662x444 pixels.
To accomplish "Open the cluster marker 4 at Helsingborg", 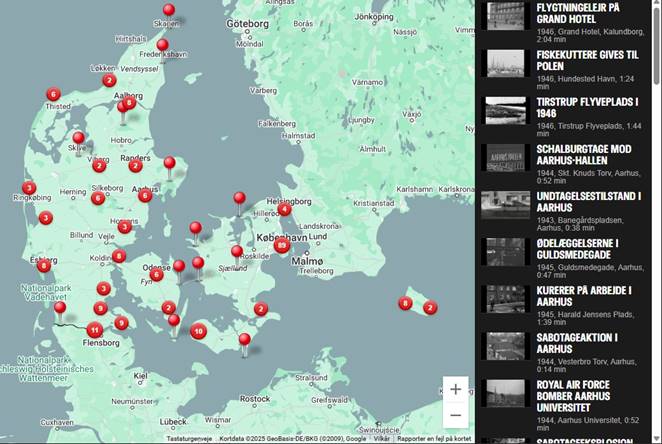I will 285,209.
